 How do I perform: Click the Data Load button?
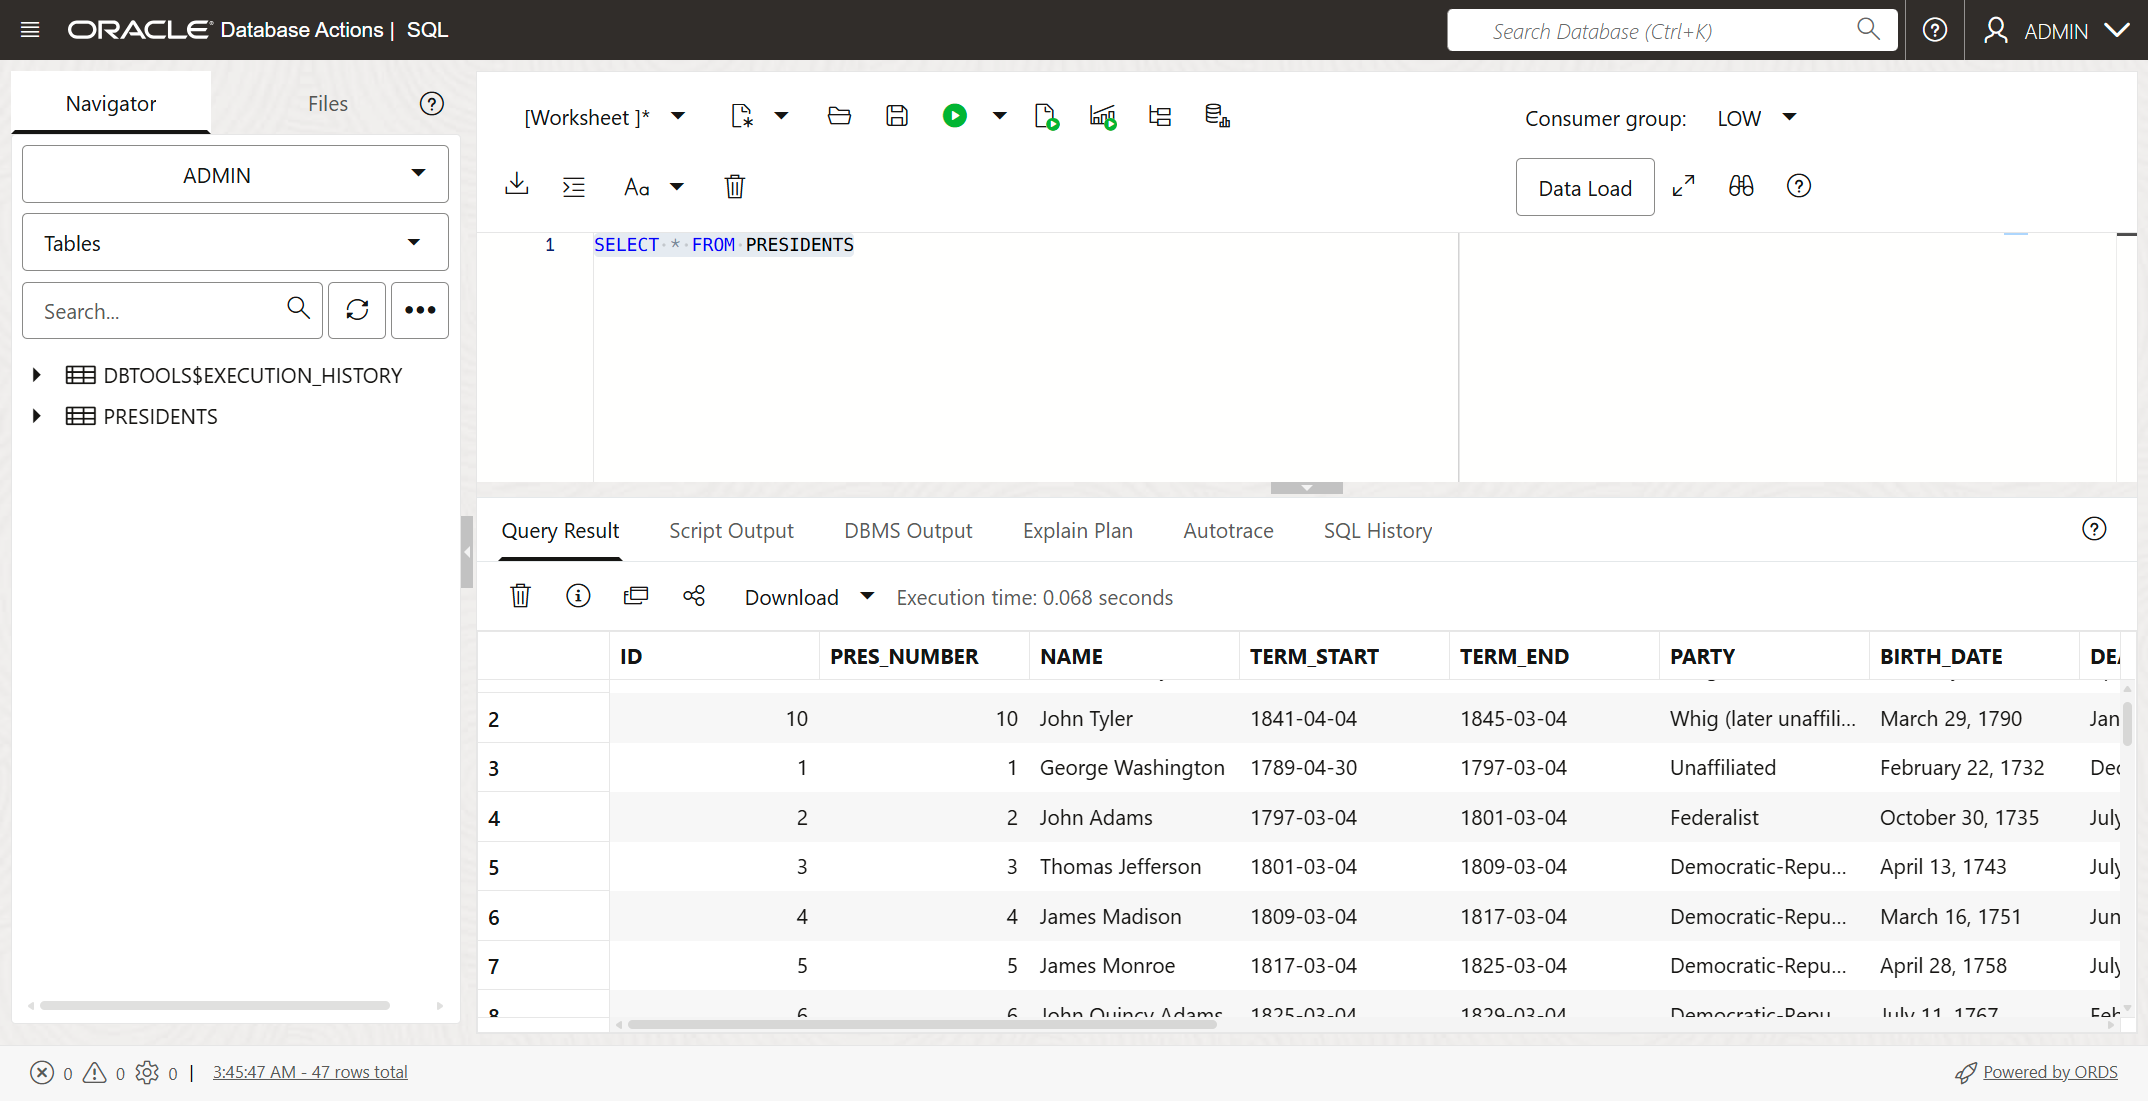pyautogui.click(x=1584, y=188)
